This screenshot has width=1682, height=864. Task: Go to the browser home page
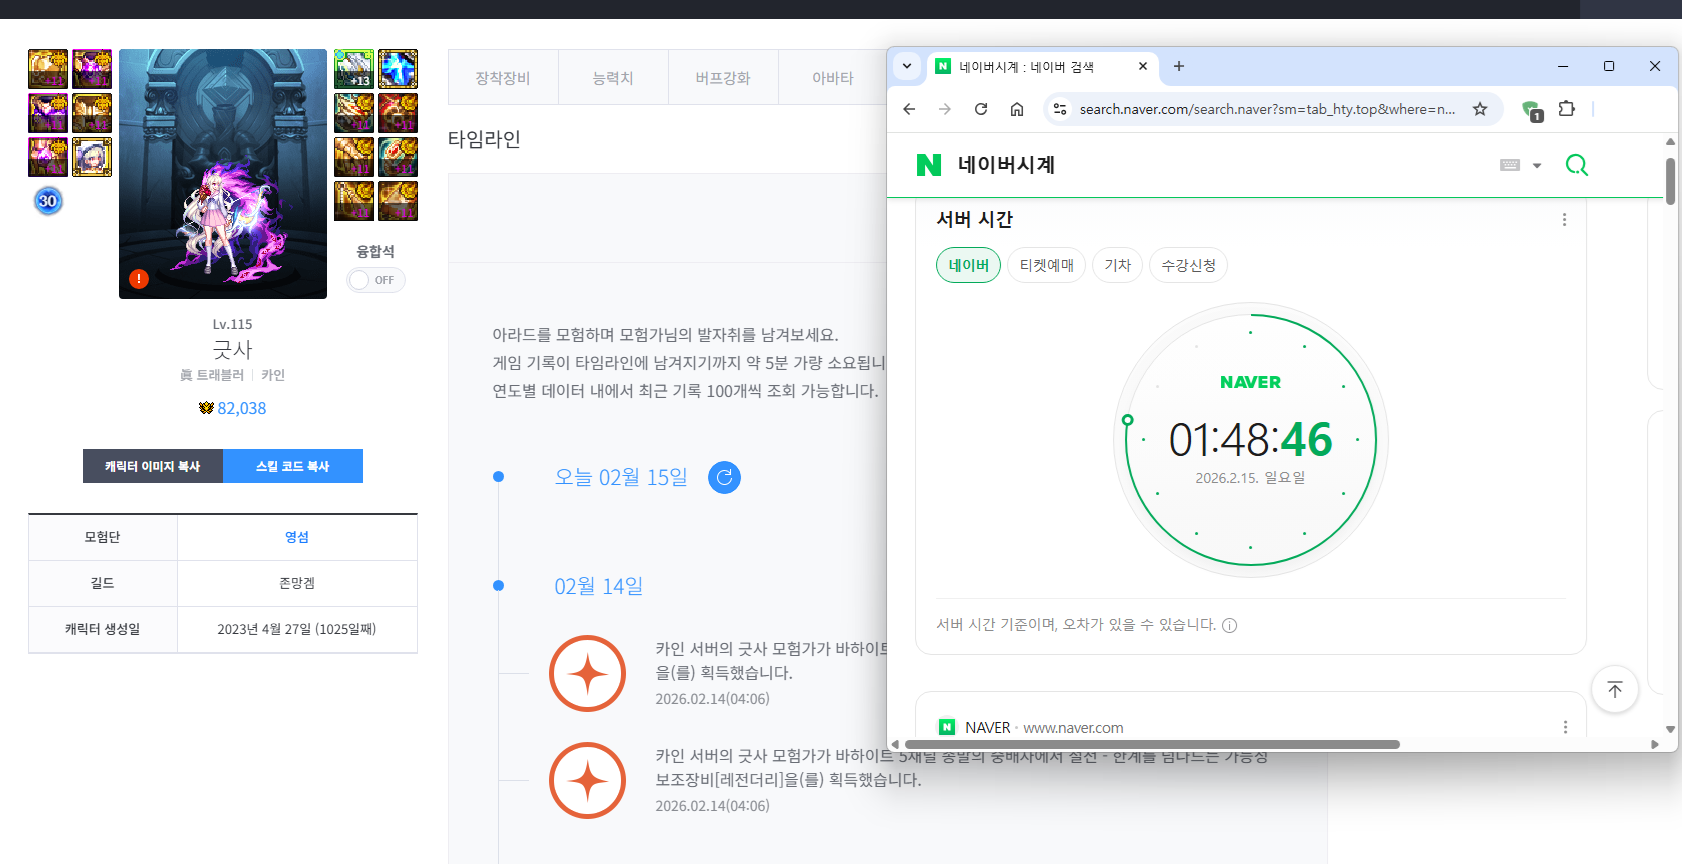click(1017, 109)
